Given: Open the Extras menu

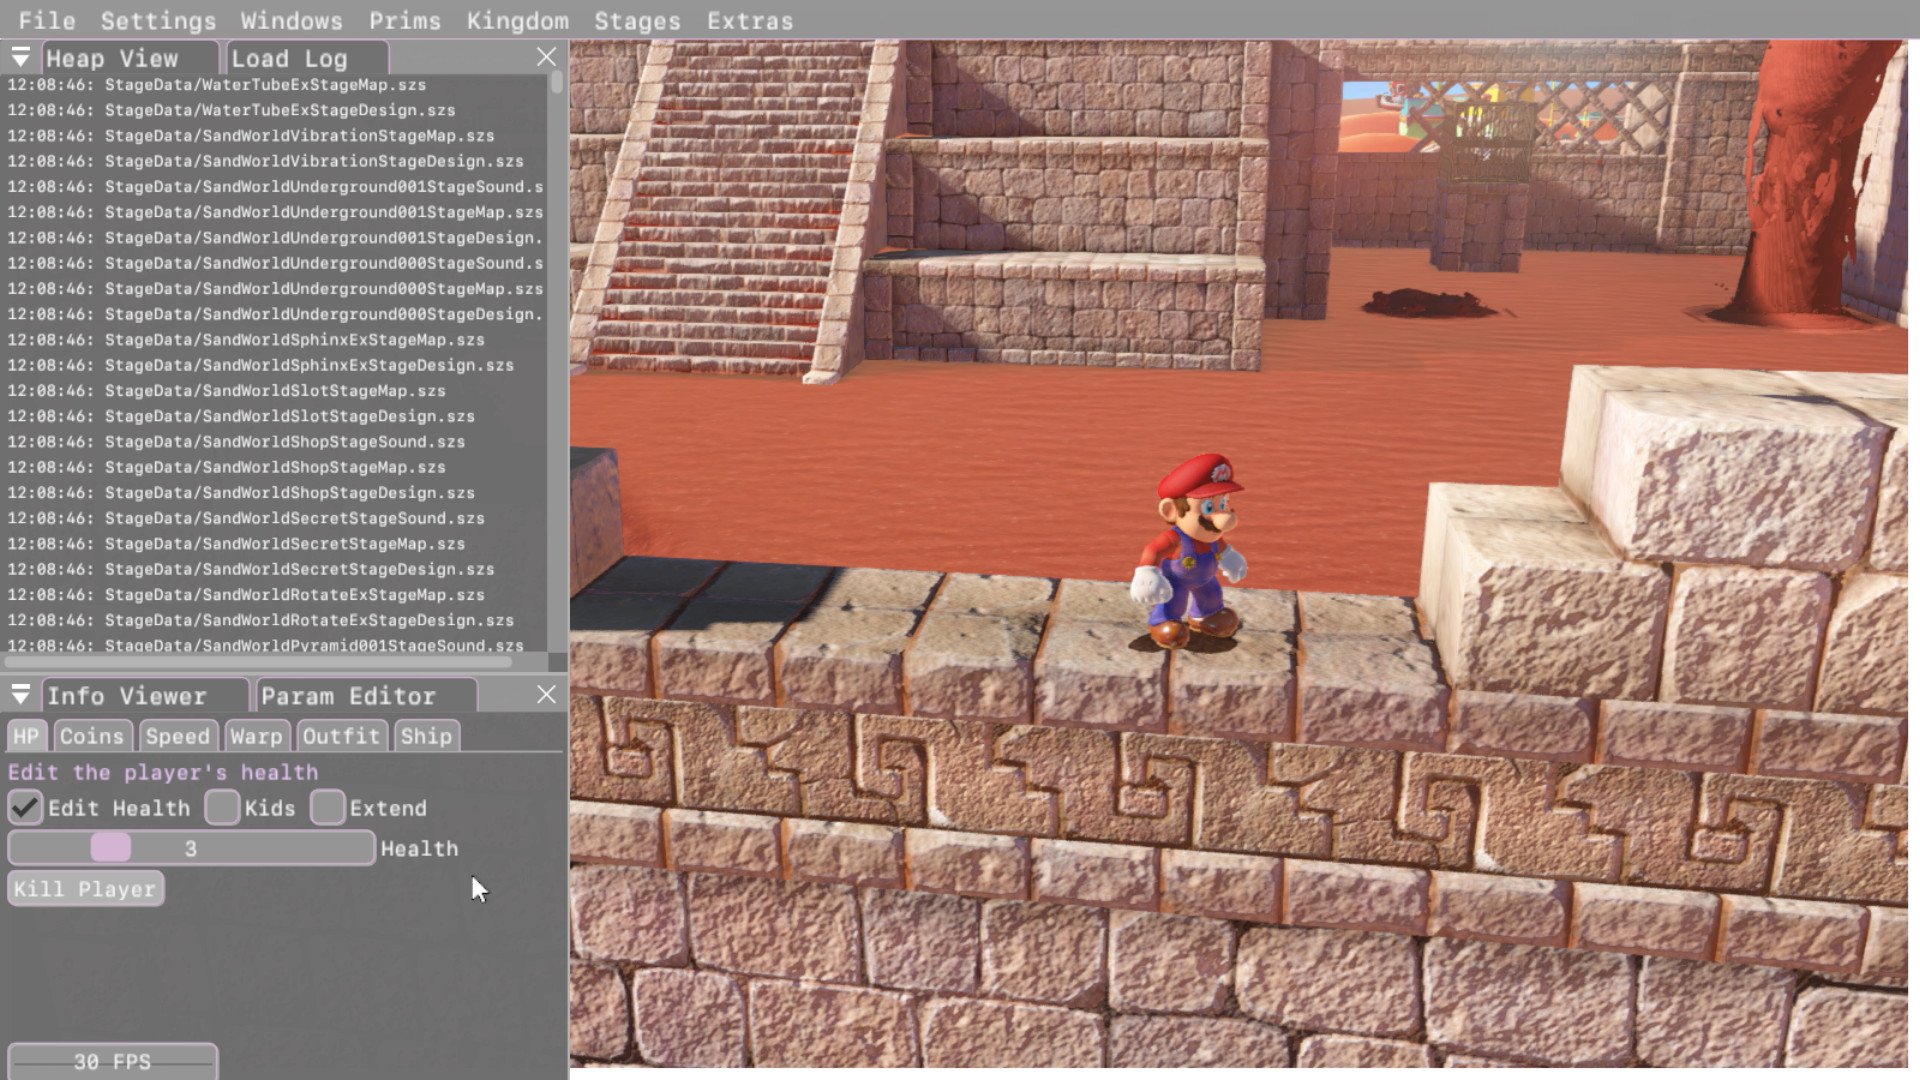Looking at the screenshot, I should (x=751, y=20).
